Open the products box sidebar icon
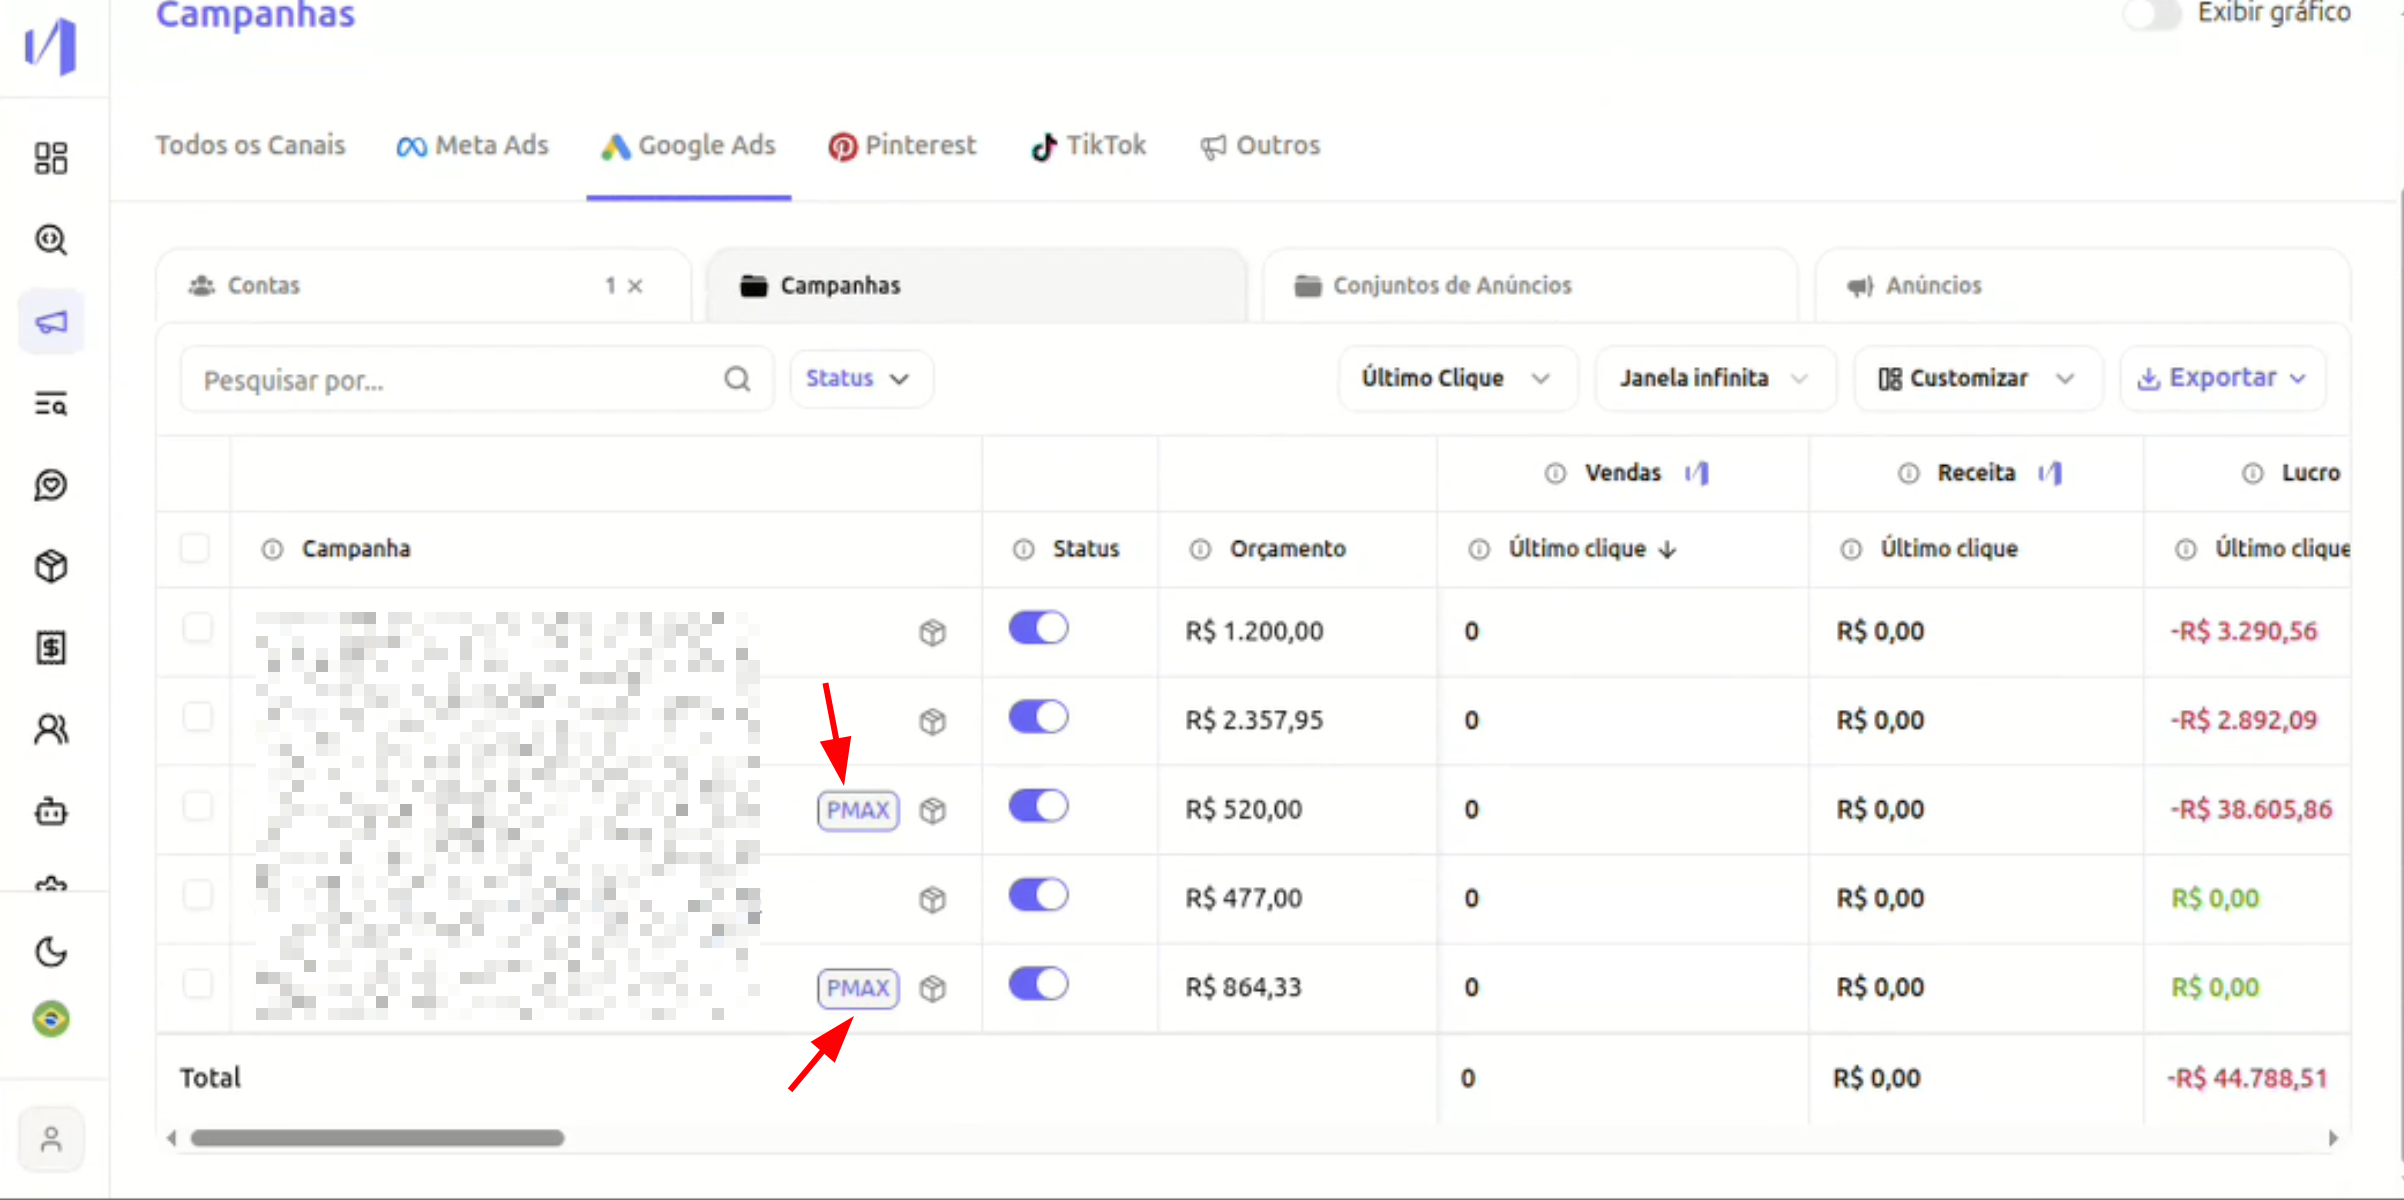This screenshot has width=2404, height=1200. 51,567
